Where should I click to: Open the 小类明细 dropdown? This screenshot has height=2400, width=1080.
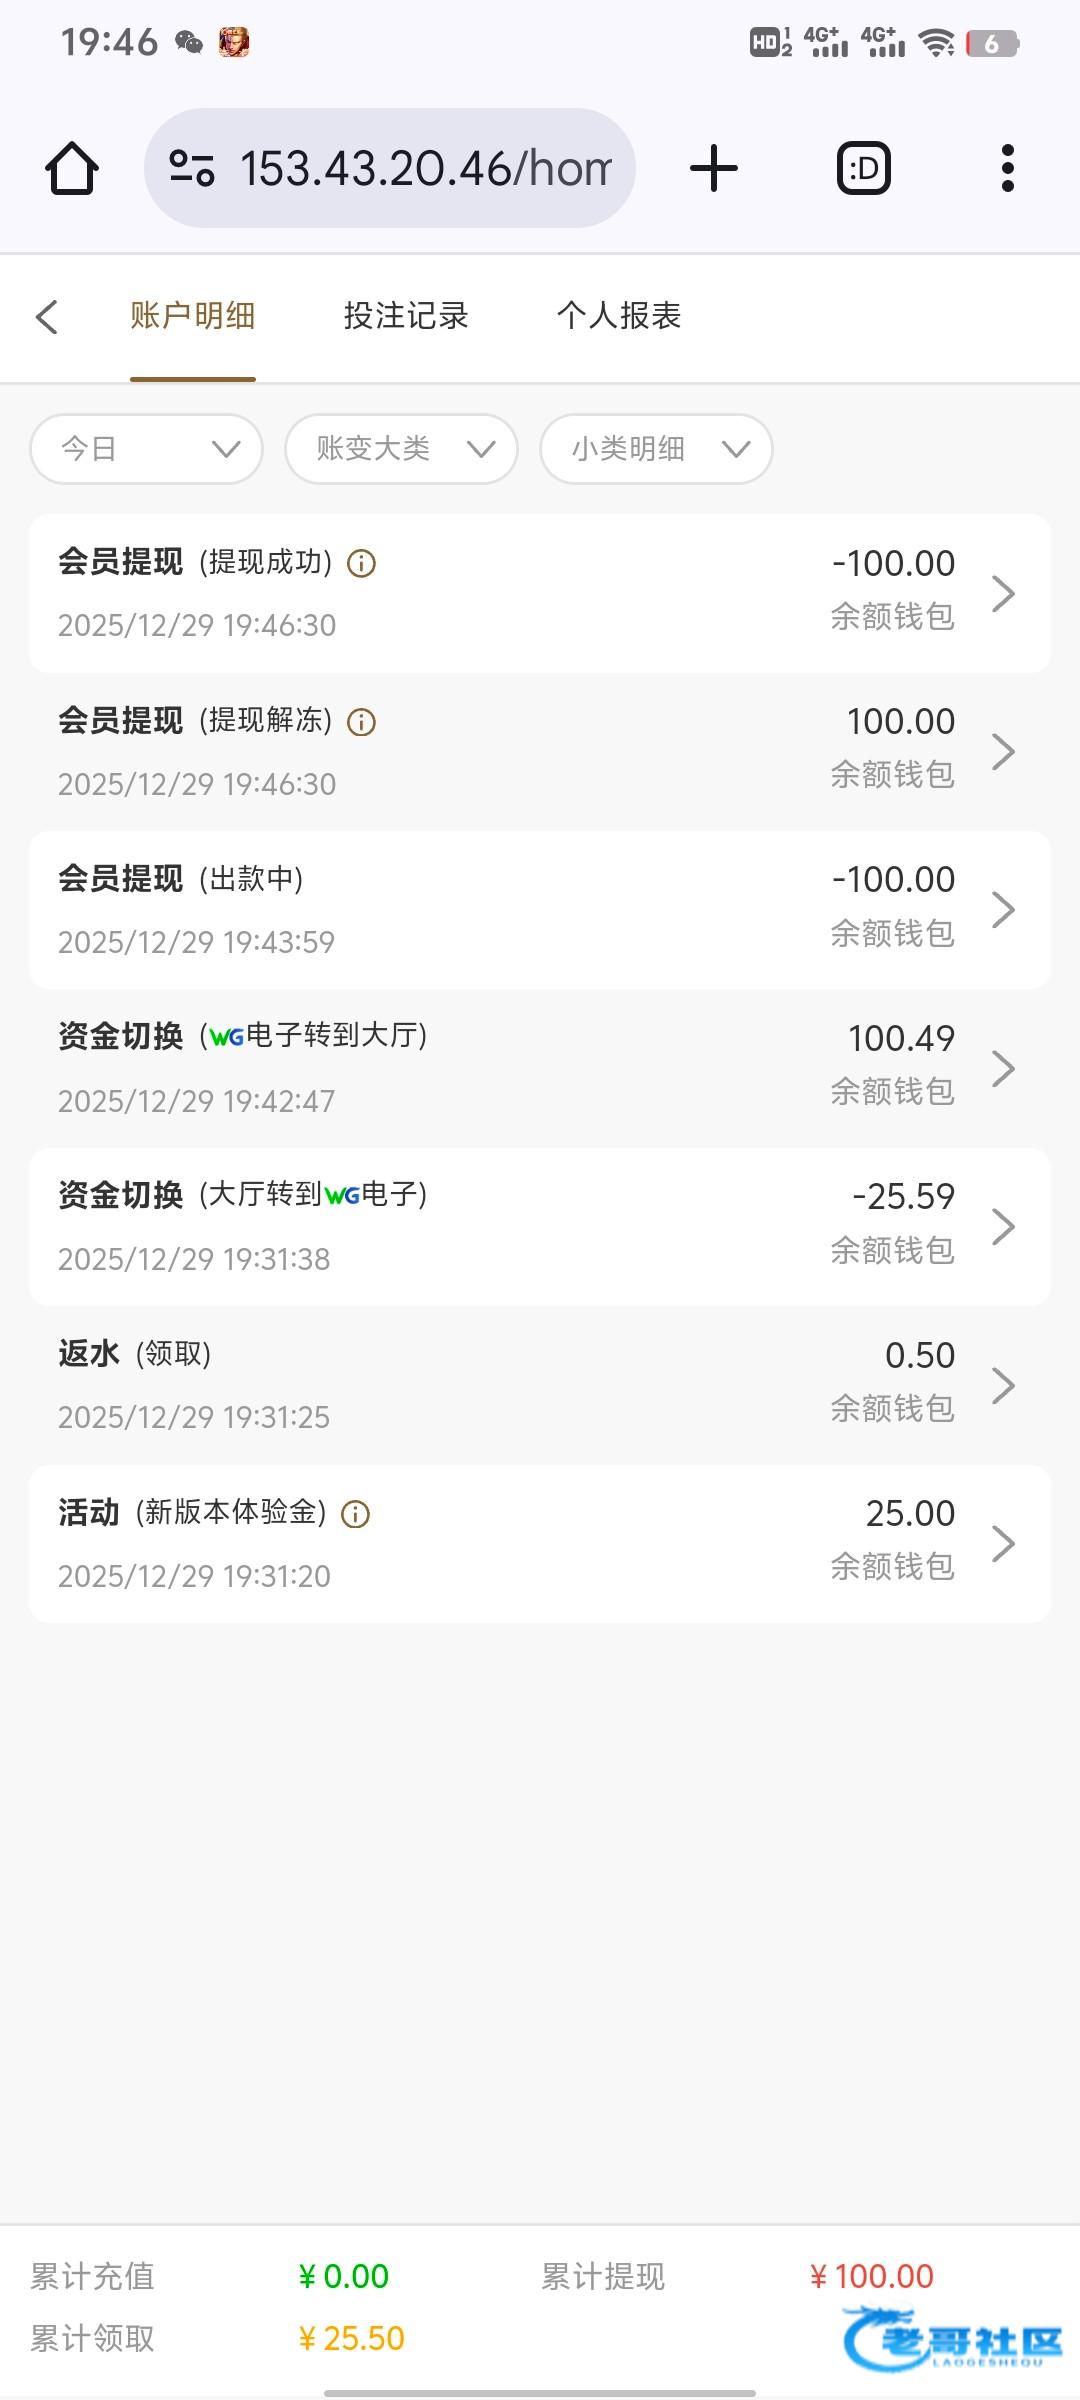click(x=656, y=449)
